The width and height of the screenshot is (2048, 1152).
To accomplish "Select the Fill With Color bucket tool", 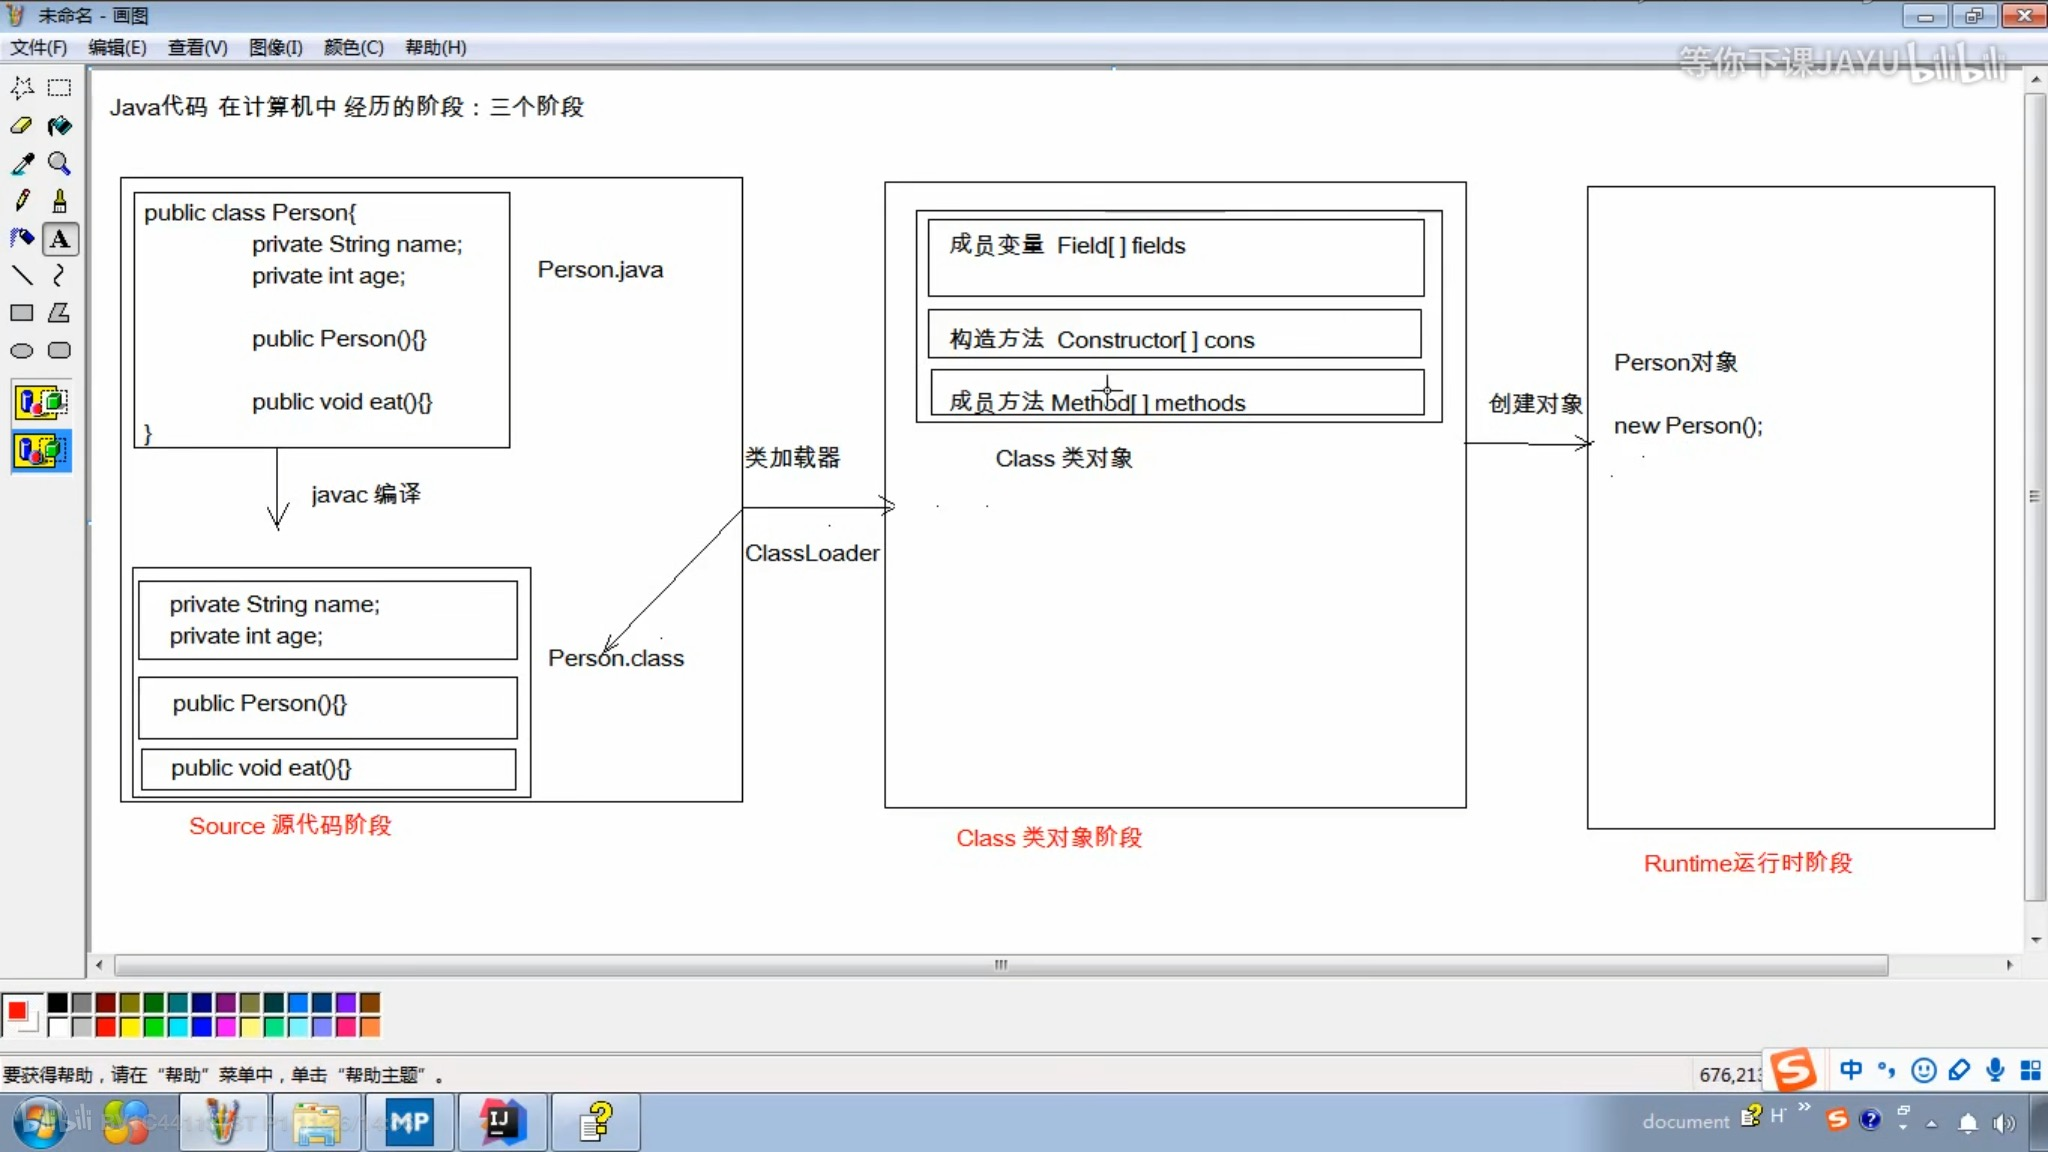I will pos(60,126).
